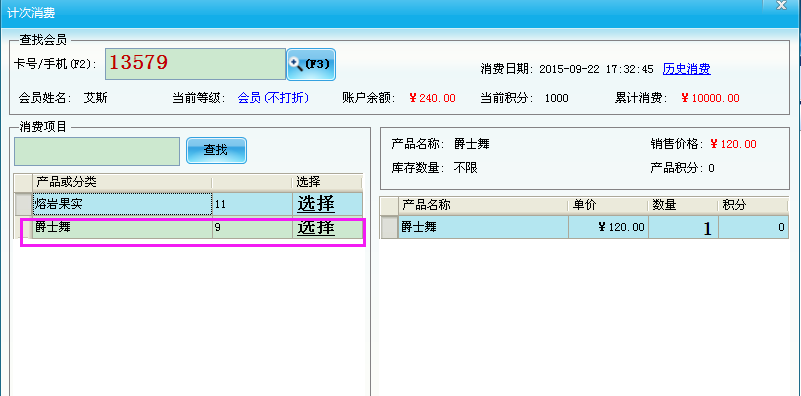Click 选择 for the 熔岩果实 row
This screenshot has width=801, height=396.
click(x=316, y=204)
